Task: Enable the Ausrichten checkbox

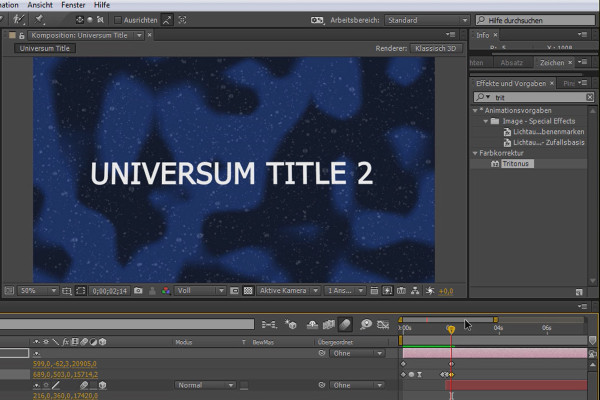Action: [118, 20]
